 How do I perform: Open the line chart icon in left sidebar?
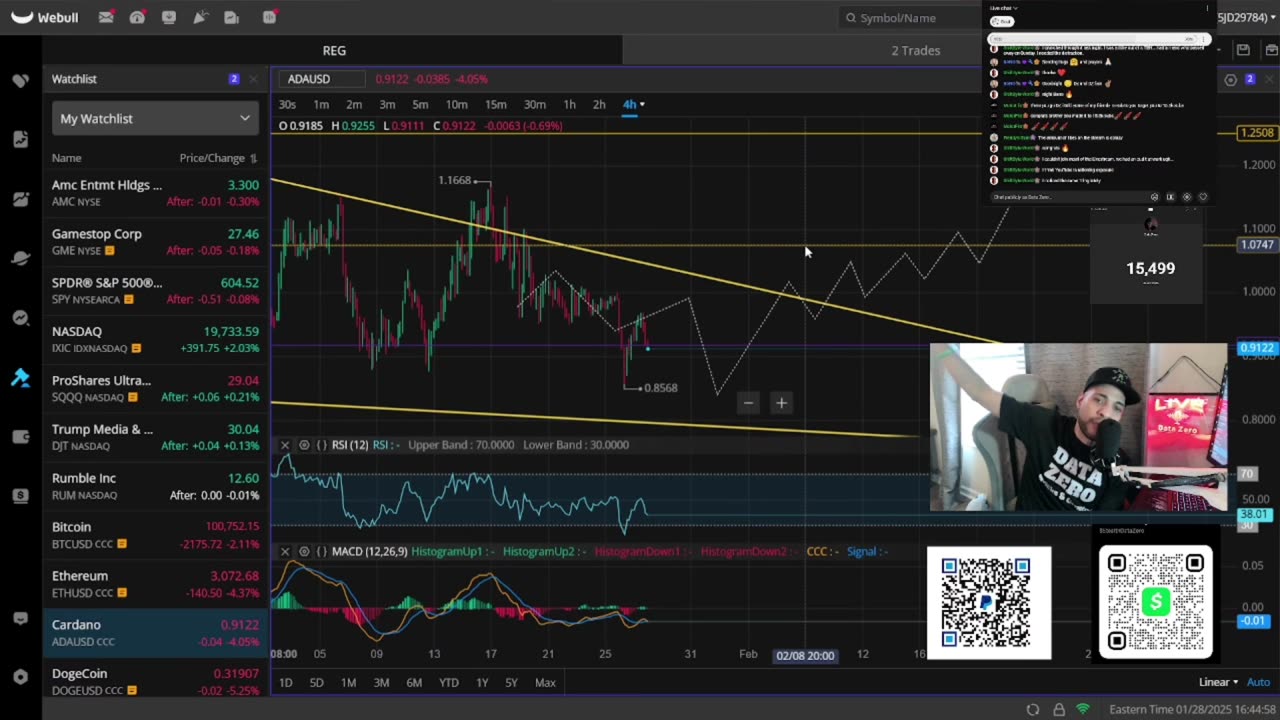pyautogui.click(x=20, y=199)
